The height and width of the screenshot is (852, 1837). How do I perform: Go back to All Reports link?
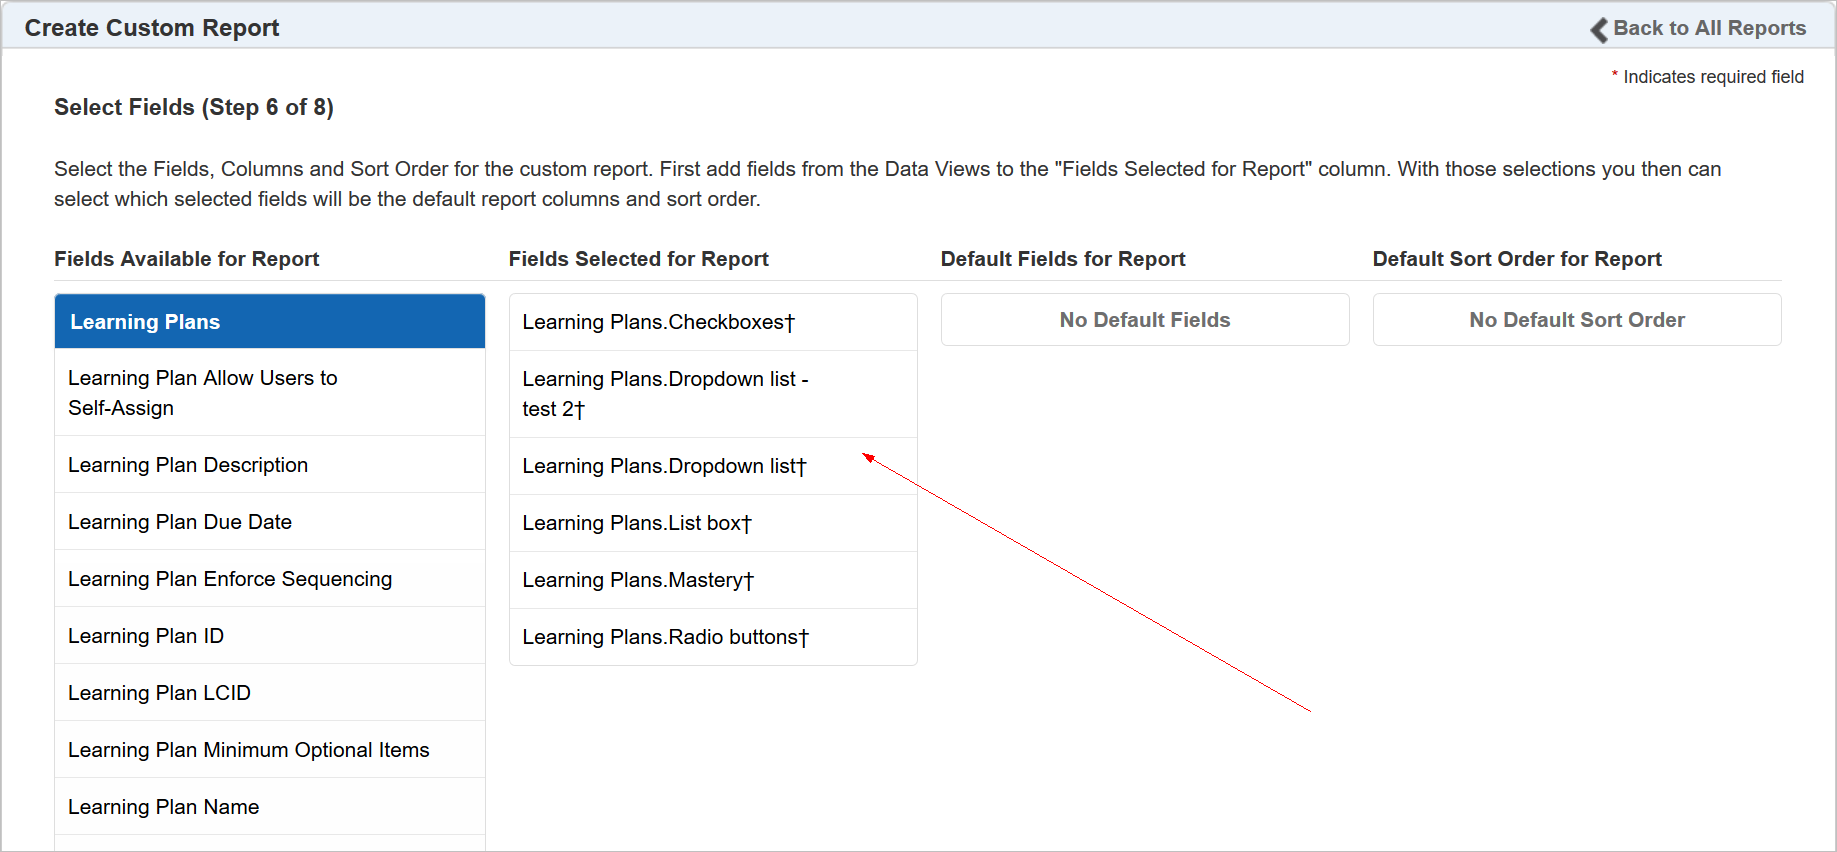(x=1709, y=28)
